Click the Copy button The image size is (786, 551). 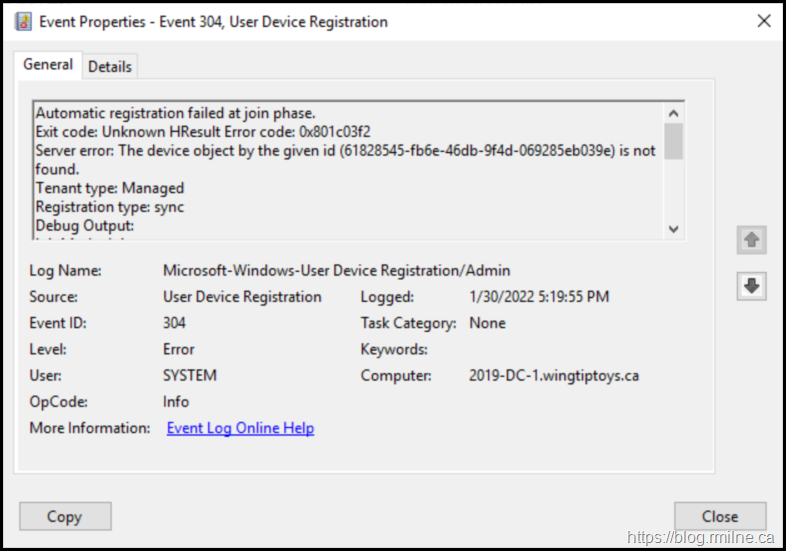pyautogui.click(x=65, y=516)
